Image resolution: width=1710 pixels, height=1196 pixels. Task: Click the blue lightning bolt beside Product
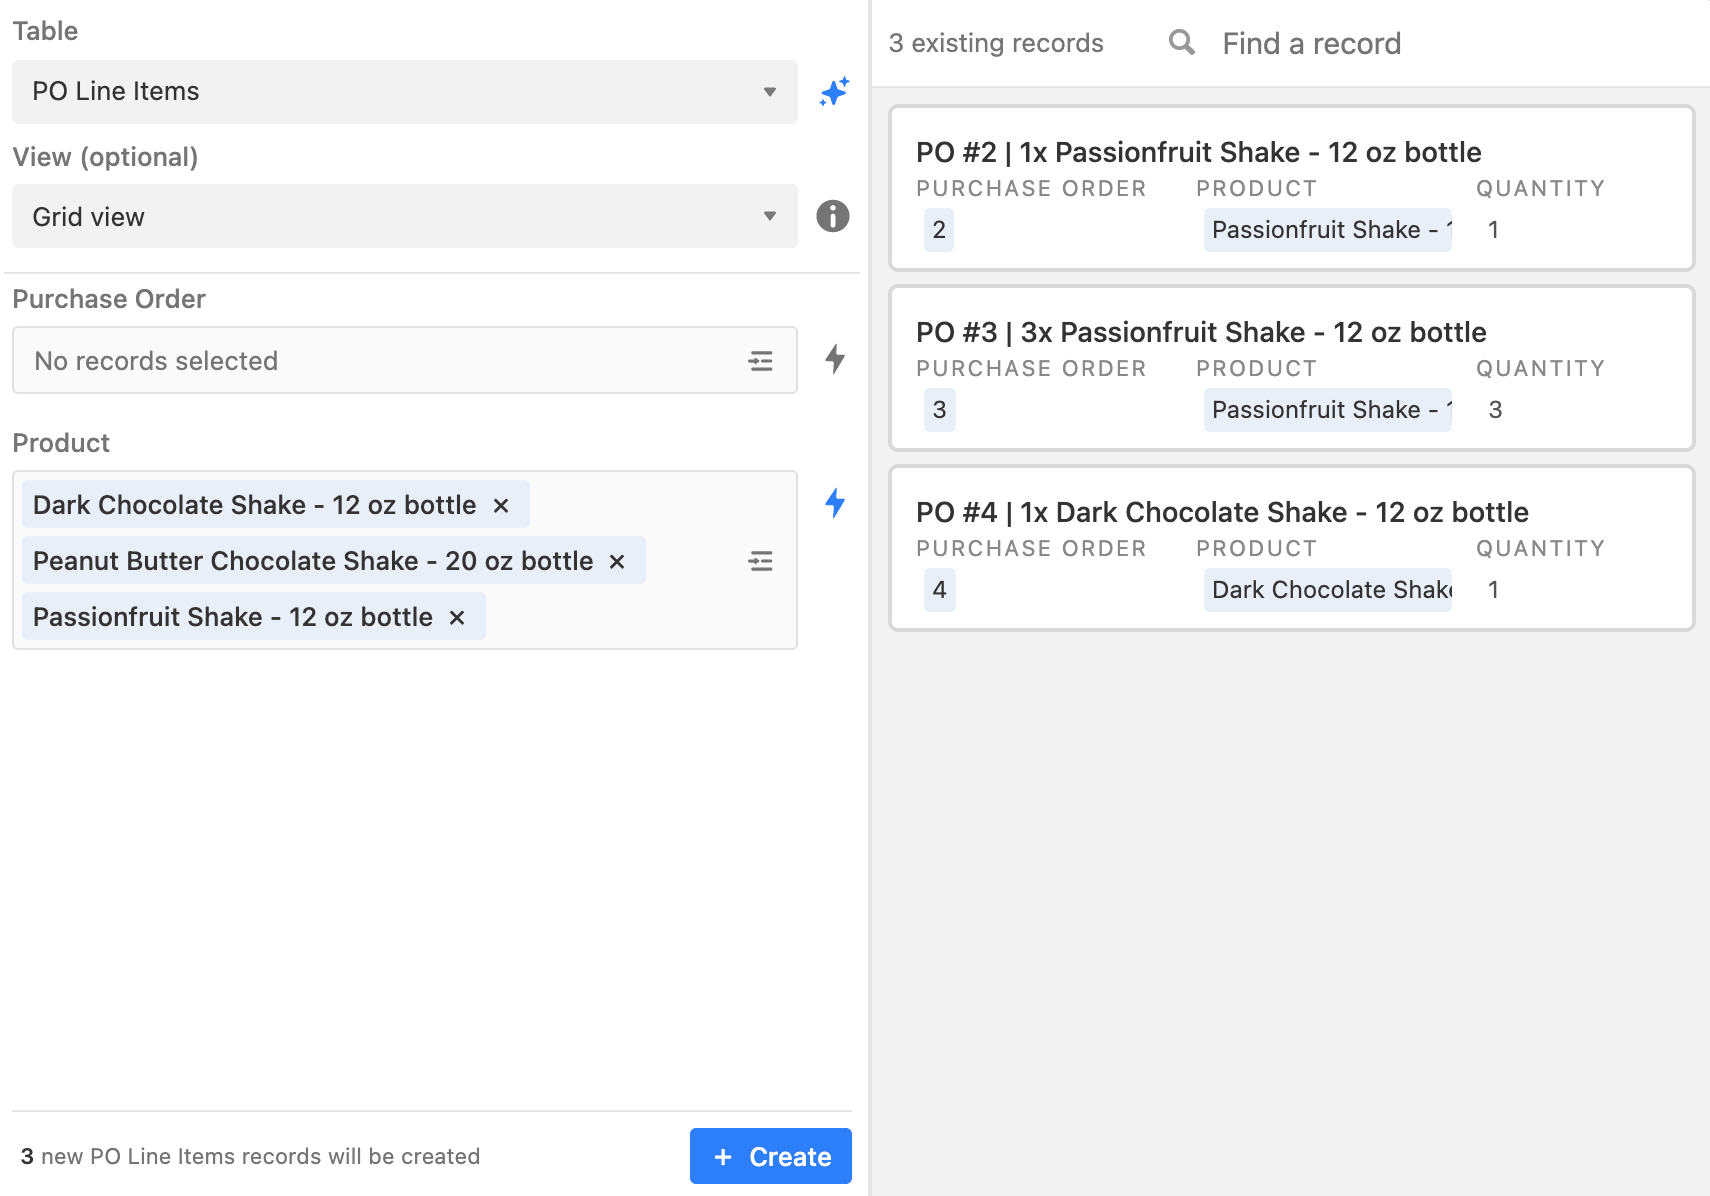835,503
